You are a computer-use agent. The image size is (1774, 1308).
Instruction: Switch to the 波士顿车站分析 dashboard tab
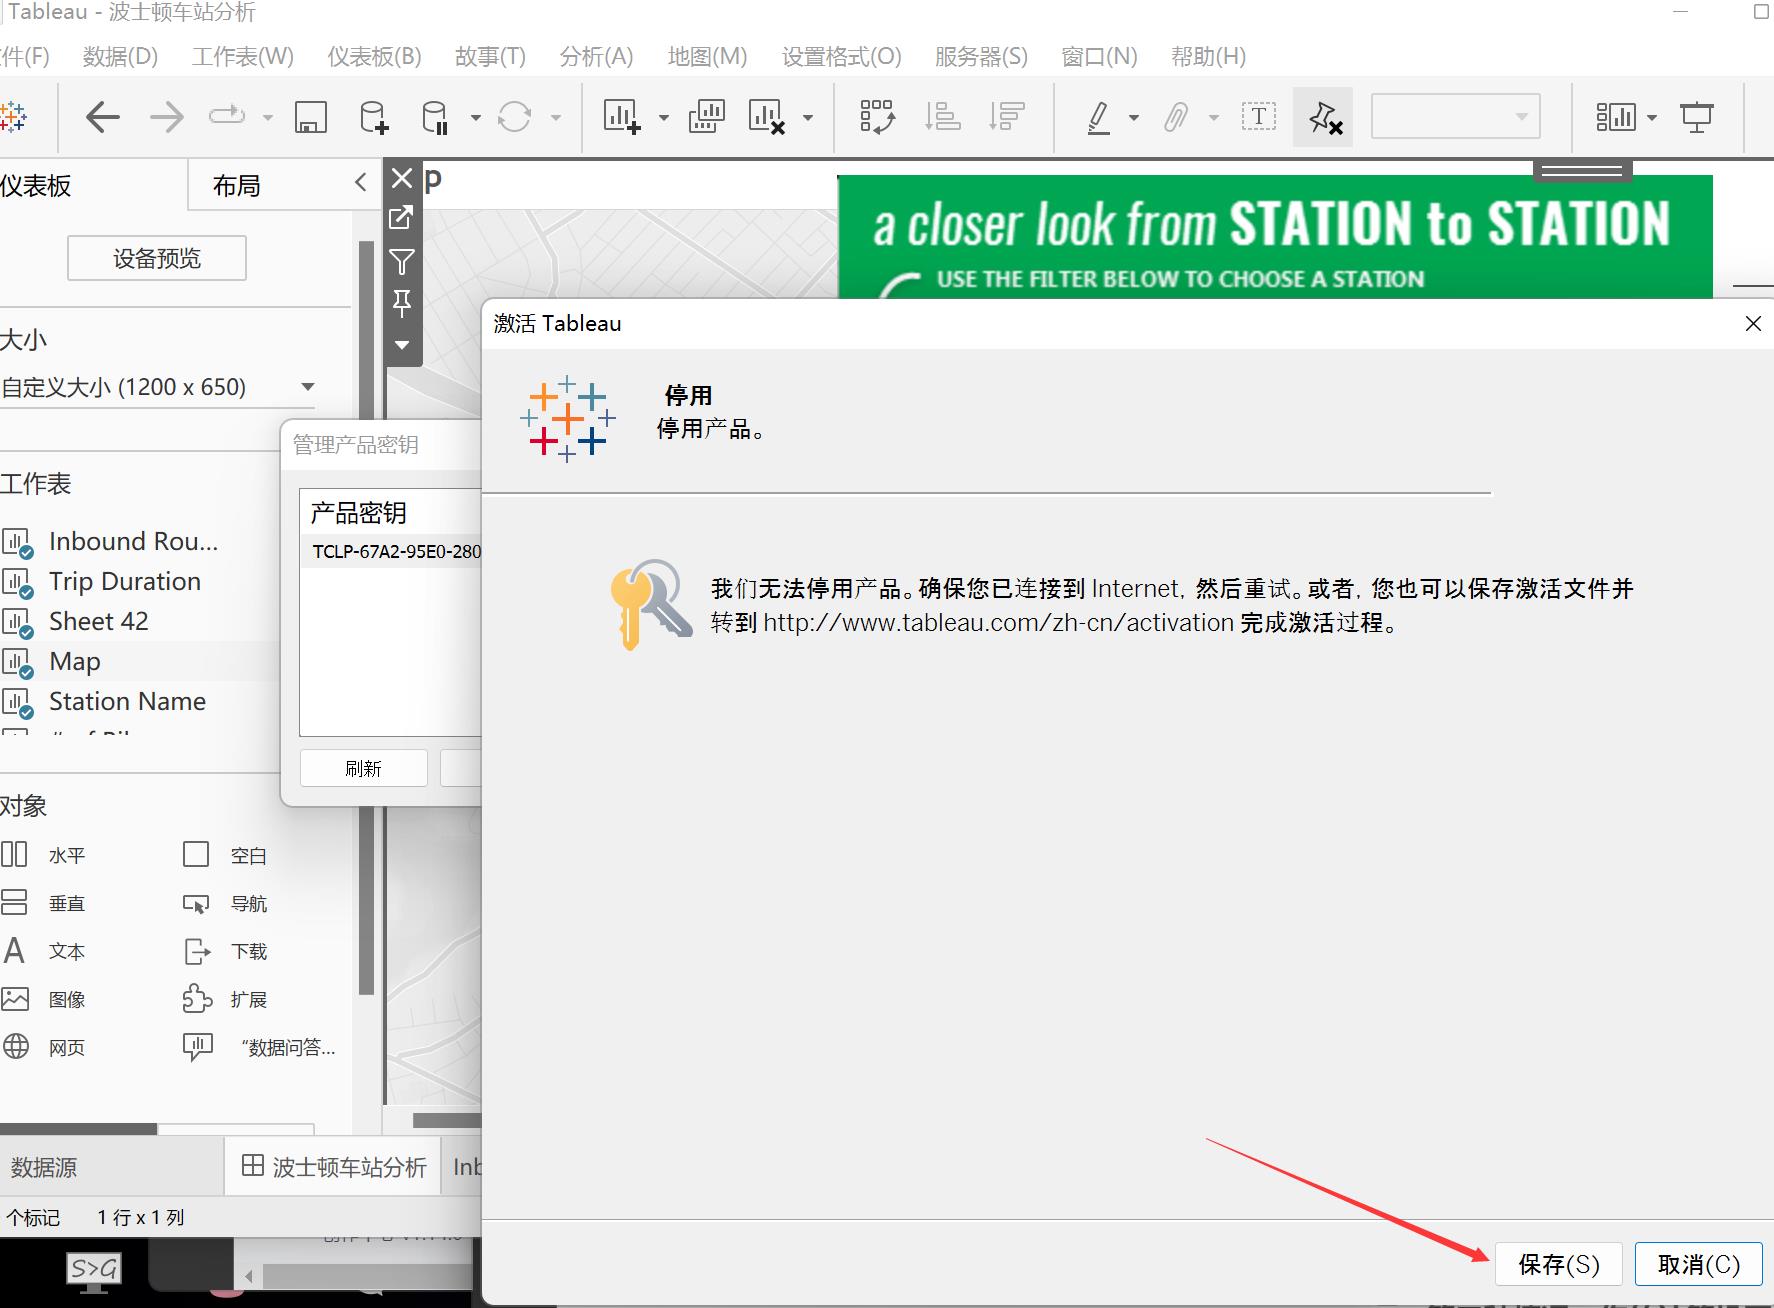334,1167
